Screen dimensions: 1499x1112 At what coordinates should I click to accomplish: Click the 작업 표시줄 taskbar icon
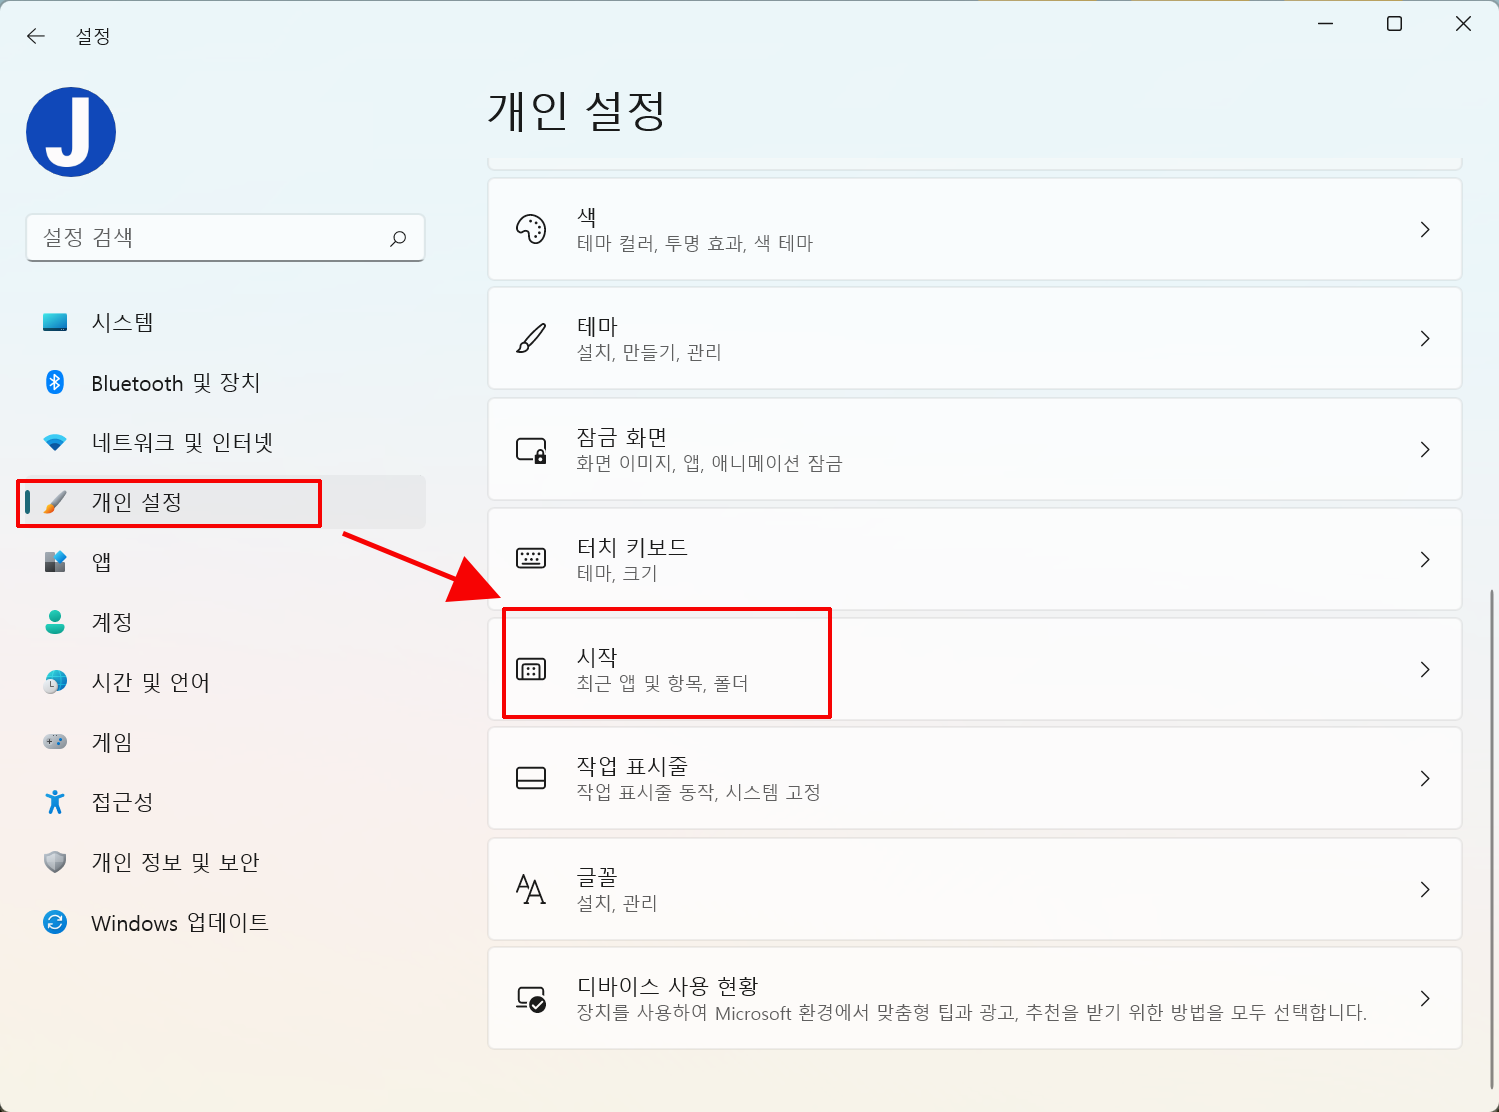tap(531, 778)
